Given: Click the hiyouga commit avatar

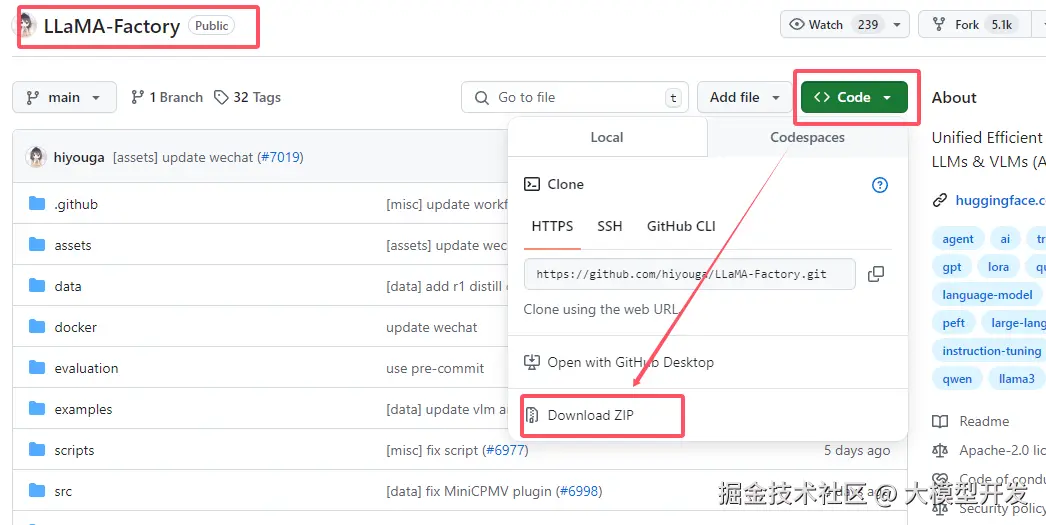Looking at the screenshot, I should [36, 157].
